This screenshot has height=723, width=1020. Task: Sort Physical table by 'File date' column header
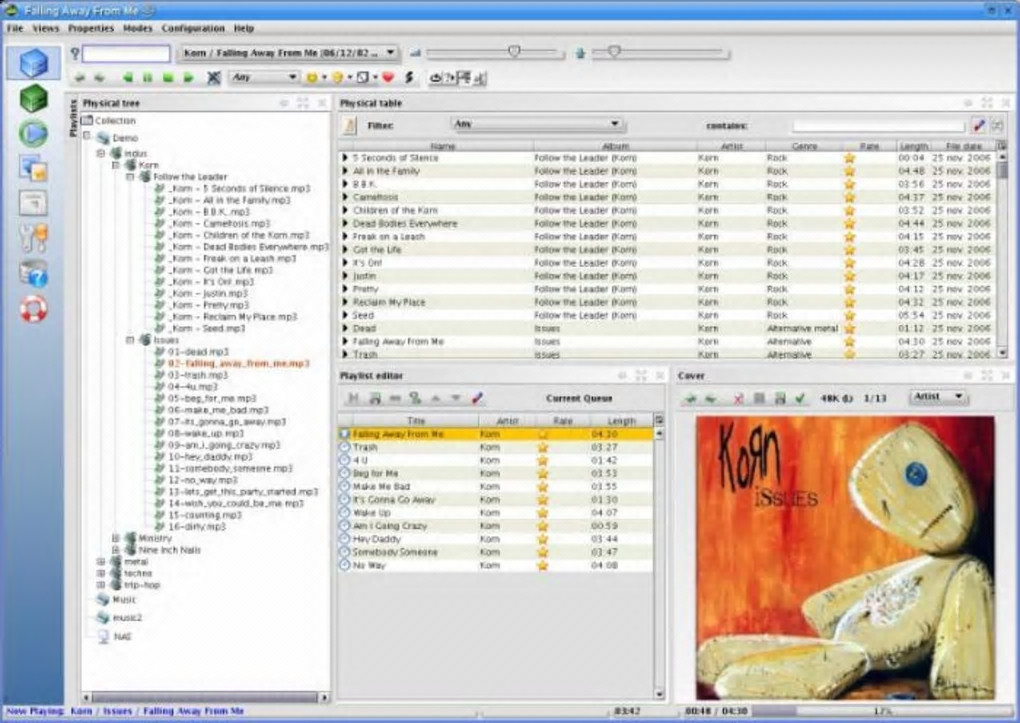(965, 146)
